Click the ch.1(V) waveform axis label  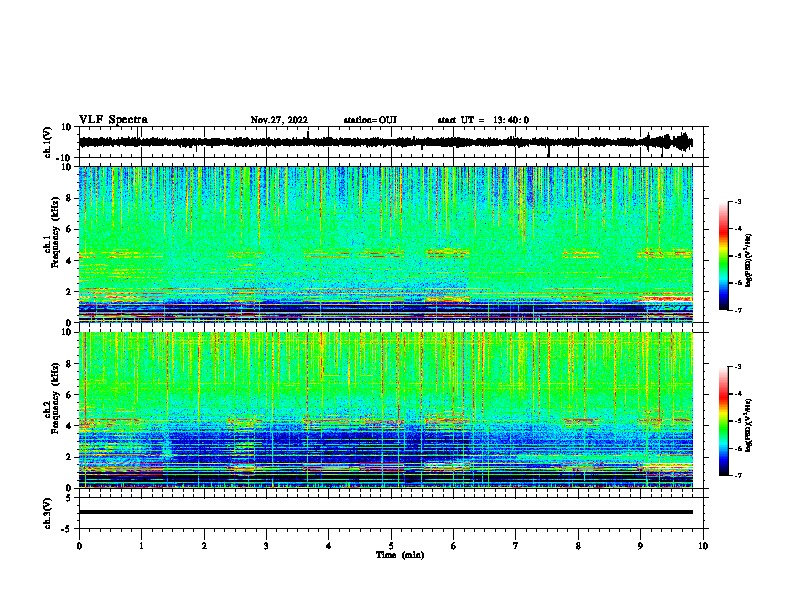tap(48, 142)
